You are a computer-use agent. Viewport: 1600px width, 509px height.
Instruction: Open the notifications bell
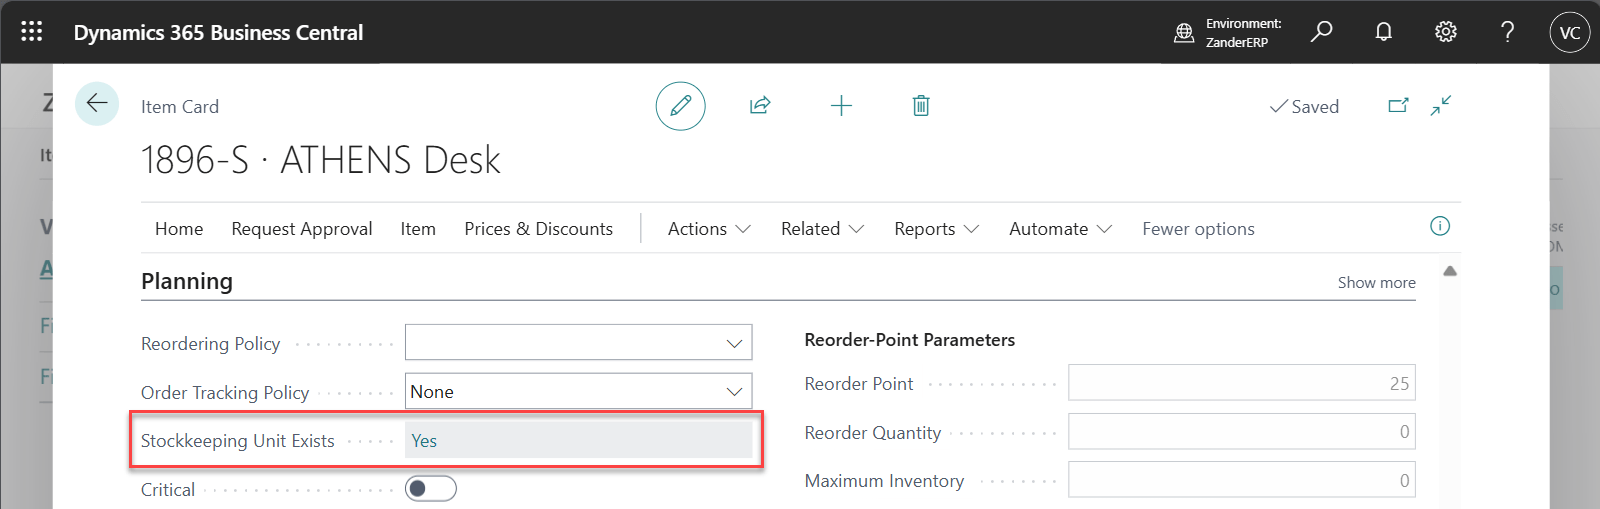[x=1384, y=32]
